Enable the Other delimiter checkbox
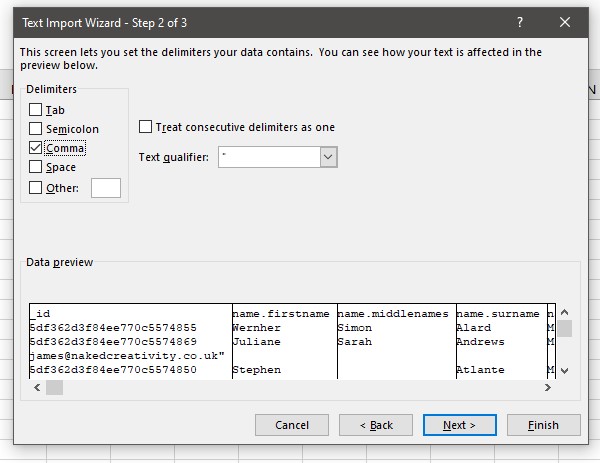Screen dimensions: 600x463 [x=36, y=187]
